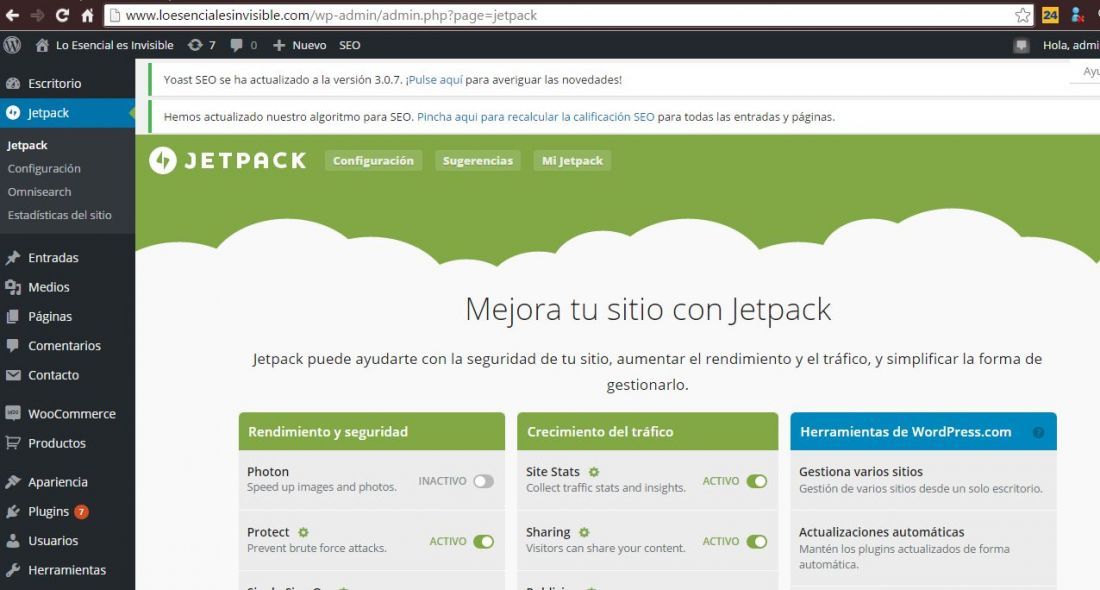Image resolution: width=1100 pixels, height=590 pixels.
Task: Open Jetpack submenu item Configuración
Action: pyautogui.click(x=44, y=168)
